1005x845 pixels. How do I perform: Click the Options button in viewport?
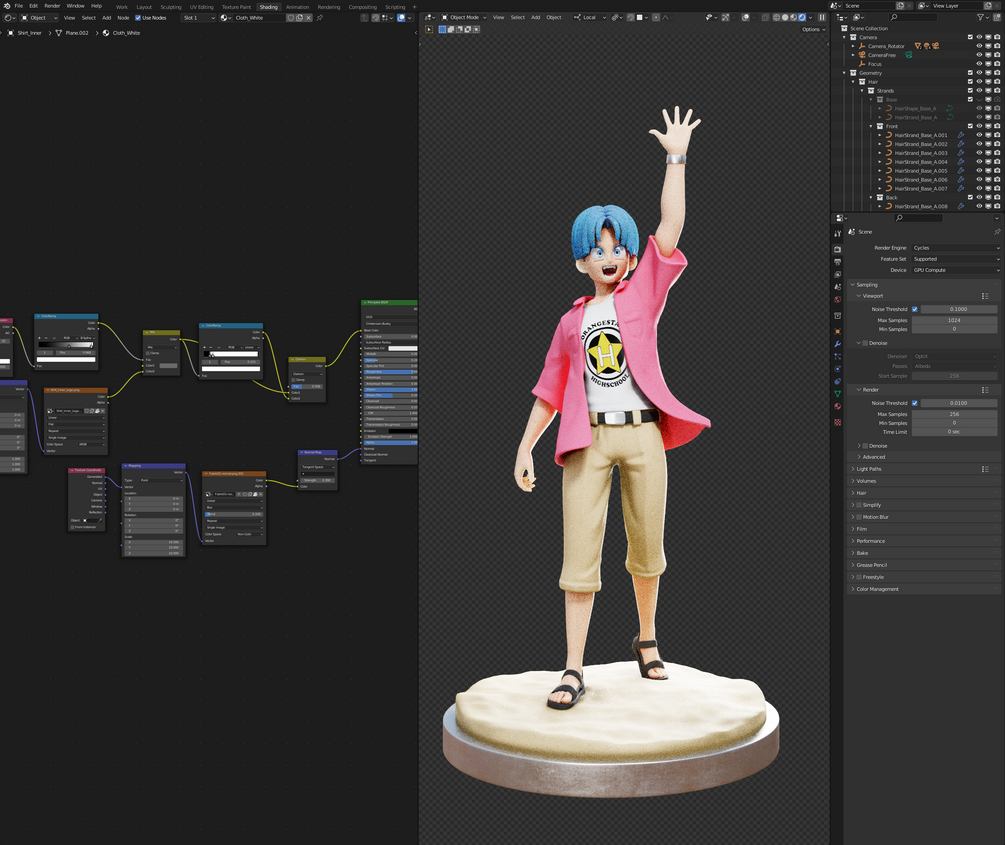click(x=813, y=29)
